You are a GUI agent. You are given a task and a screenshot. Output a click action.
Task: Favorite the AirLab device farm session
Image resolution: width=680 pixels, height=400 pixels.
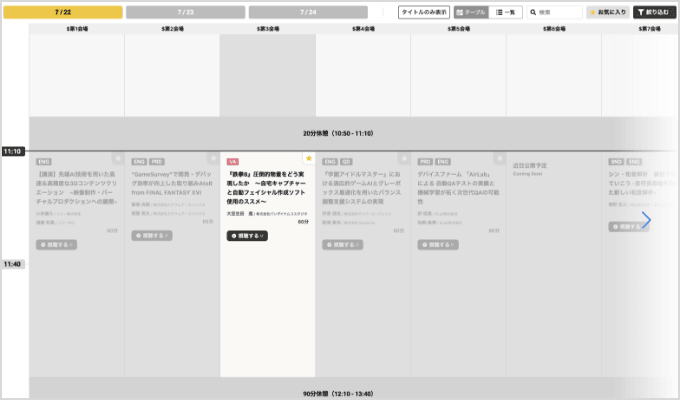(500, 158)
